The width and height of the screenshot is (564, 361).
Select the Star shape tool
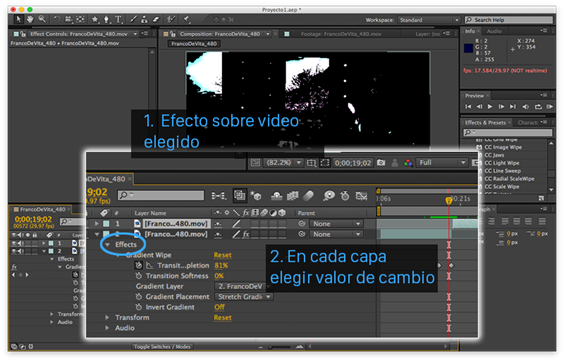[x=95, y=19]
